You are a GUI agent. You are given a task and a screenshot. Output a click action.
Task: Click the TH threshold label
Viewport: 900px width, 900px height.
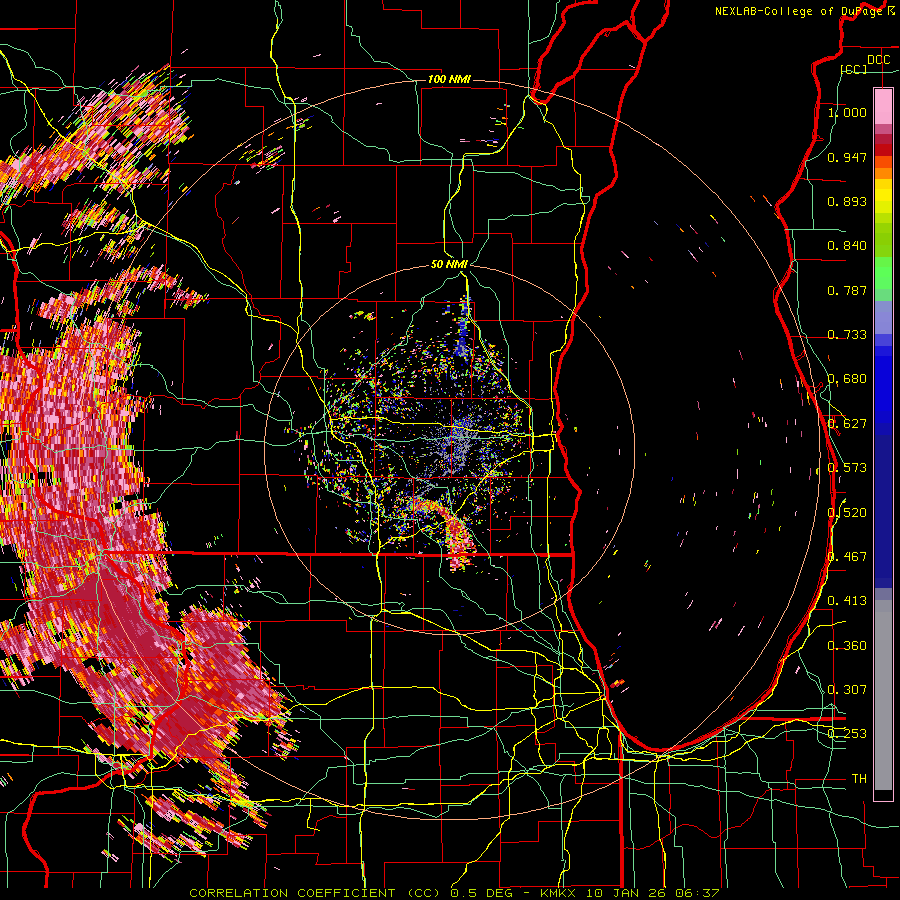[859, 778]
